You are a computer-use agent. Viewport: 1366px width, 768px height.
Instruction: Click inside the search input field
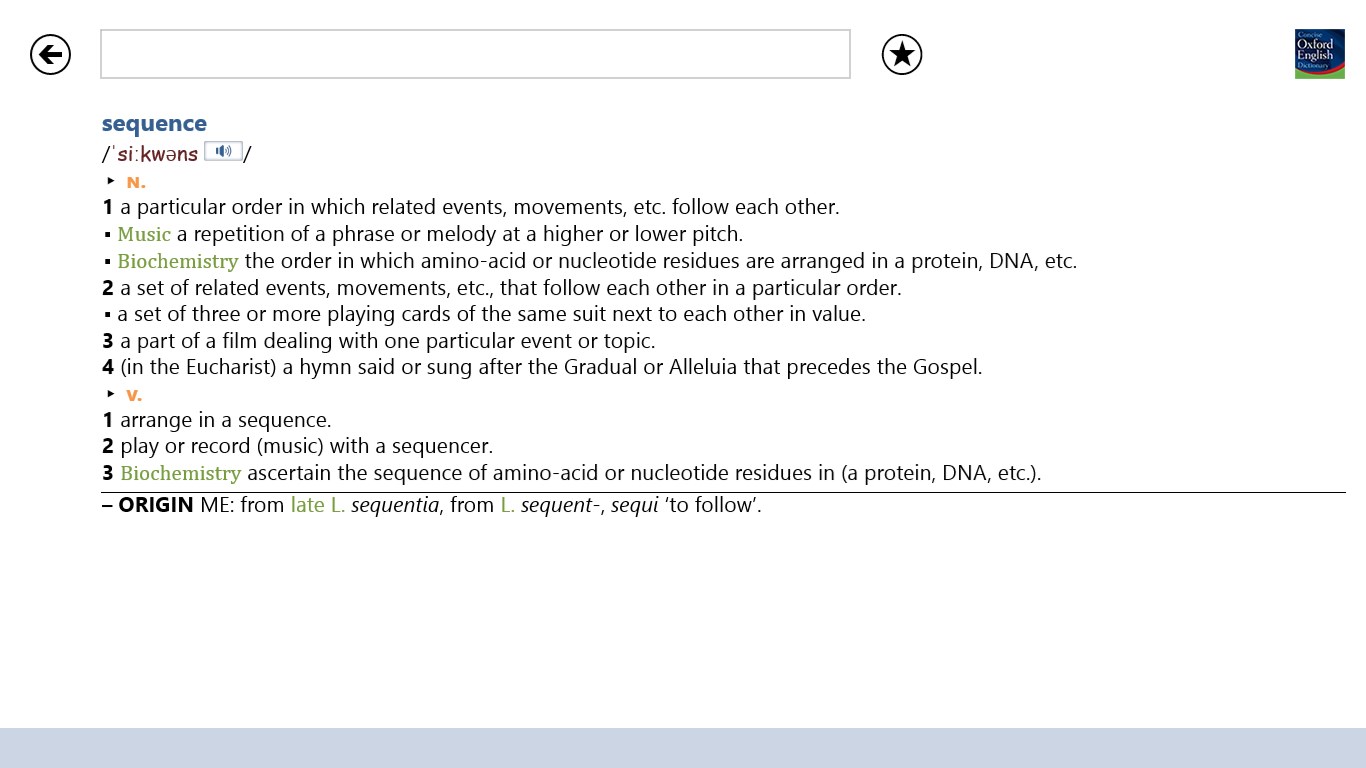click(x=474, y=54)
